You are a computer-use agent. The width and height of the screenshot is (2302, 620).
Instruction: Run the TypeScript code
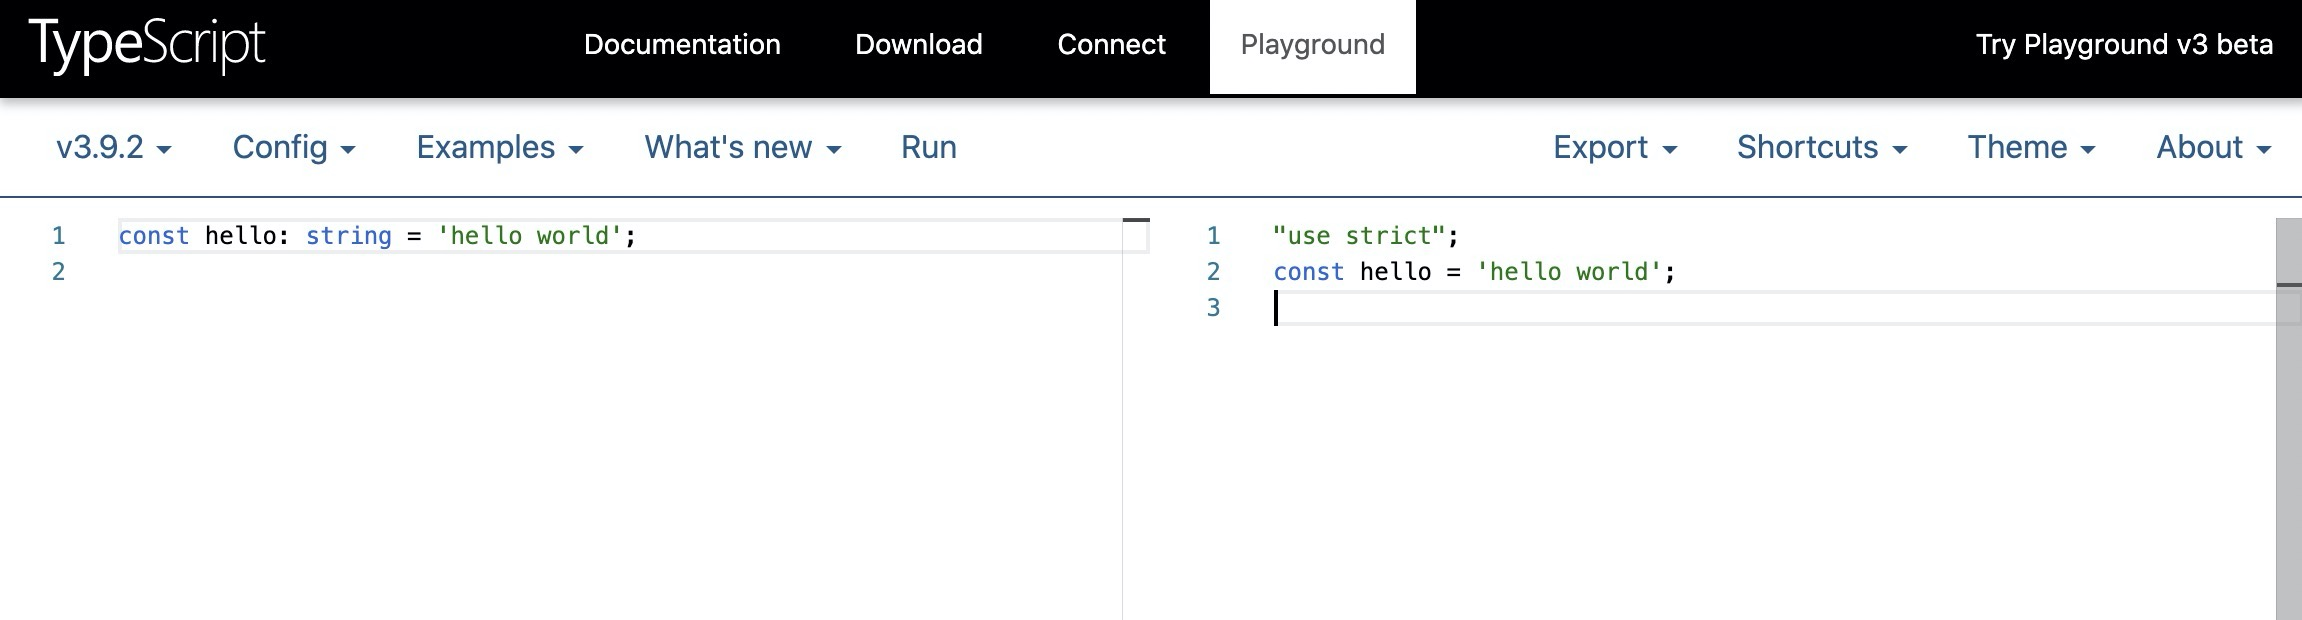click(x=928, y=148)
